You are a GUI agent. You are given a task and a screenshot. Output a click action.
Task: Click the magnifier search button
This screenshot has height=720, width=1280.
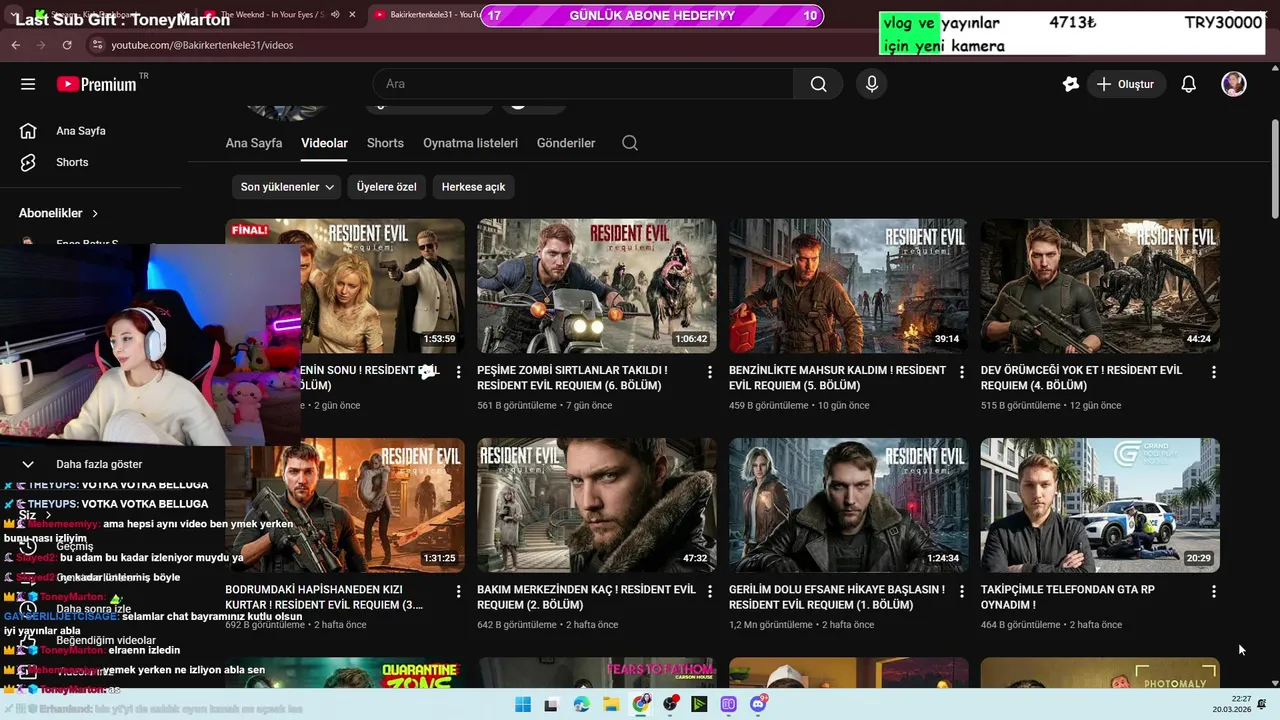point(818,84)
